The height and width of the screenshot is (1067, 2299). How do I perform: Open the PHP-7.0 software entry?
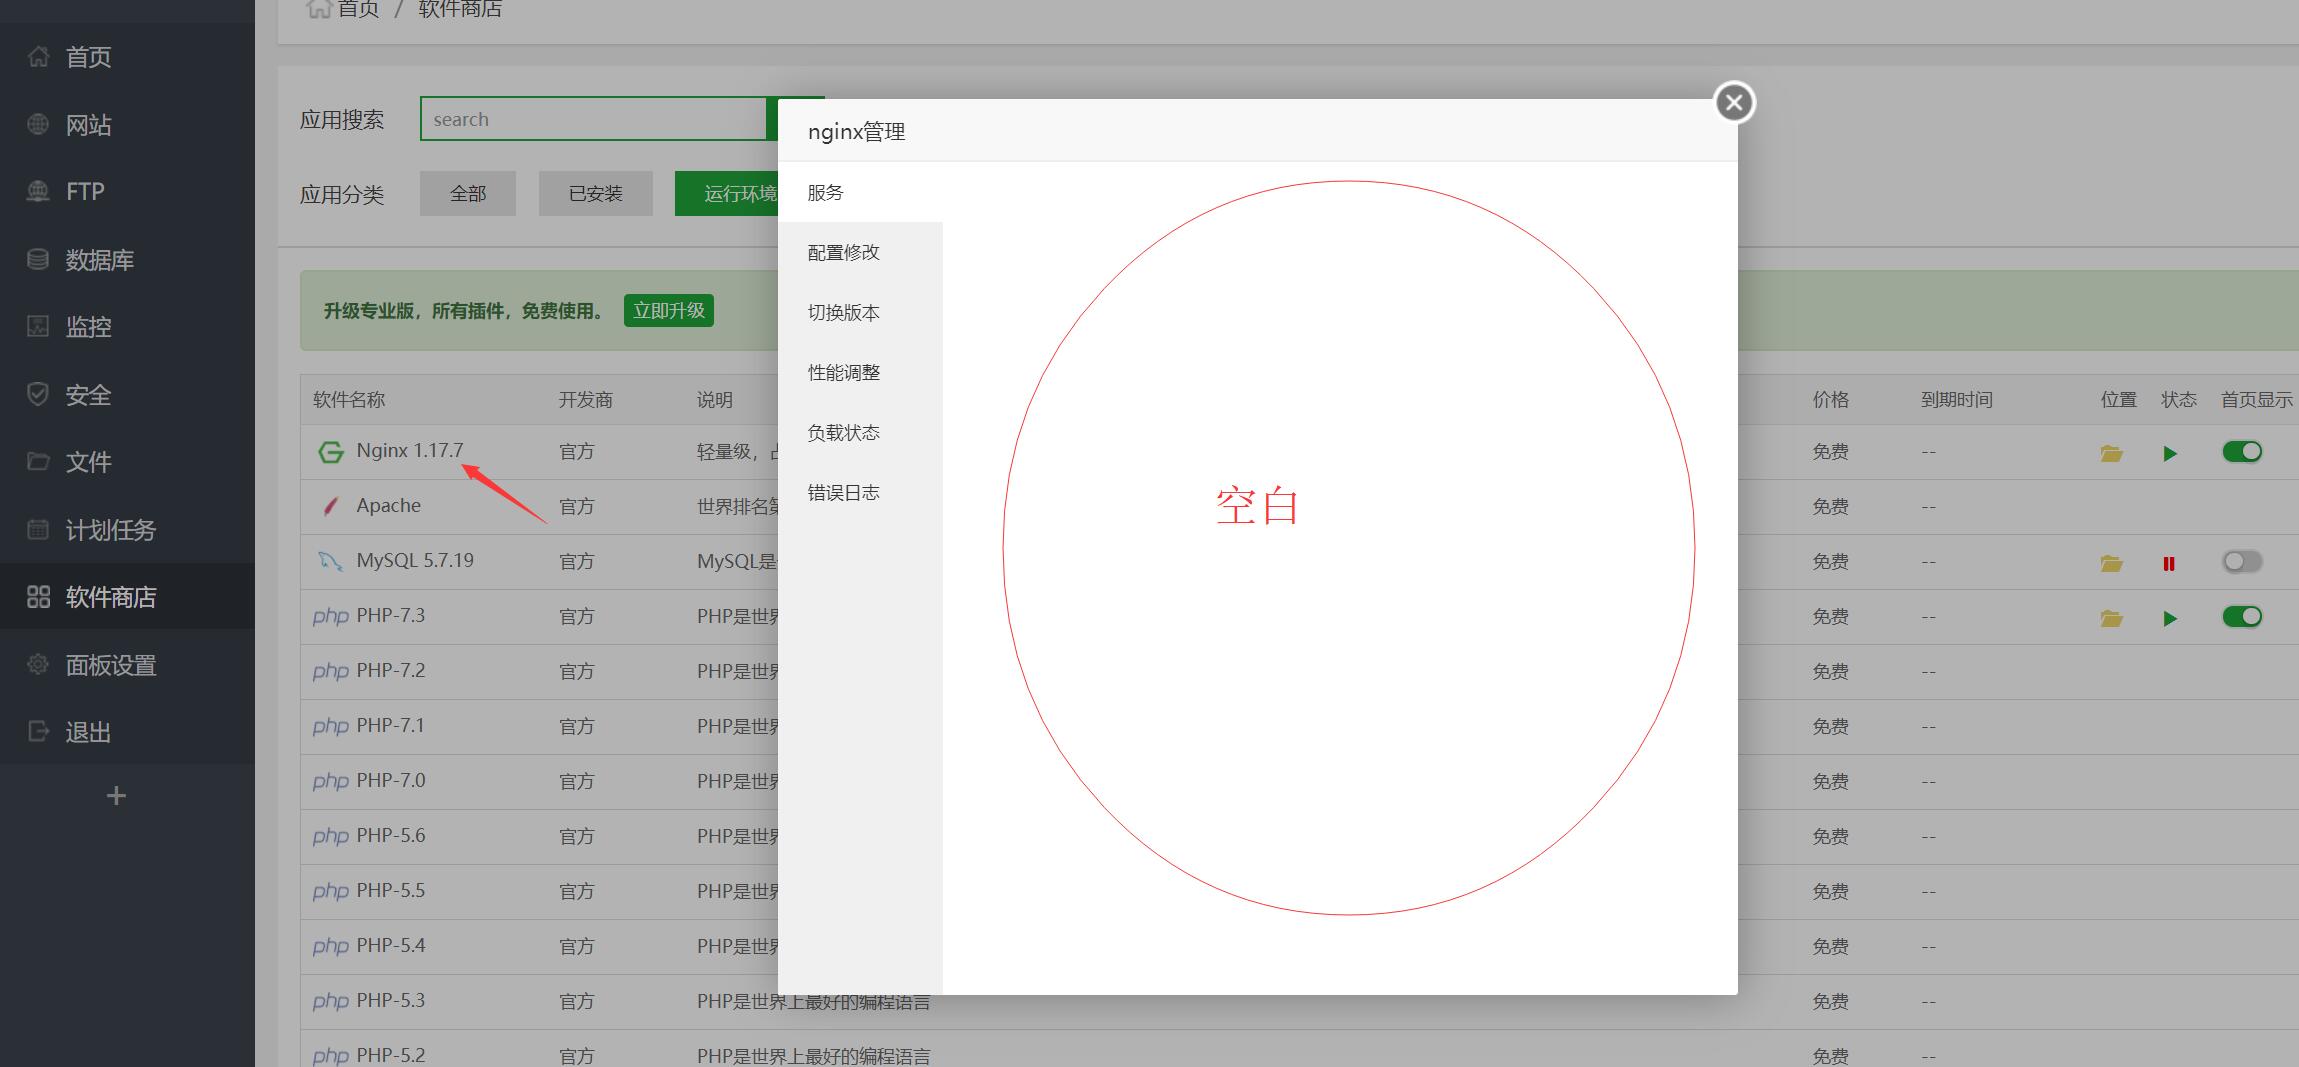[x=391, y=780]
